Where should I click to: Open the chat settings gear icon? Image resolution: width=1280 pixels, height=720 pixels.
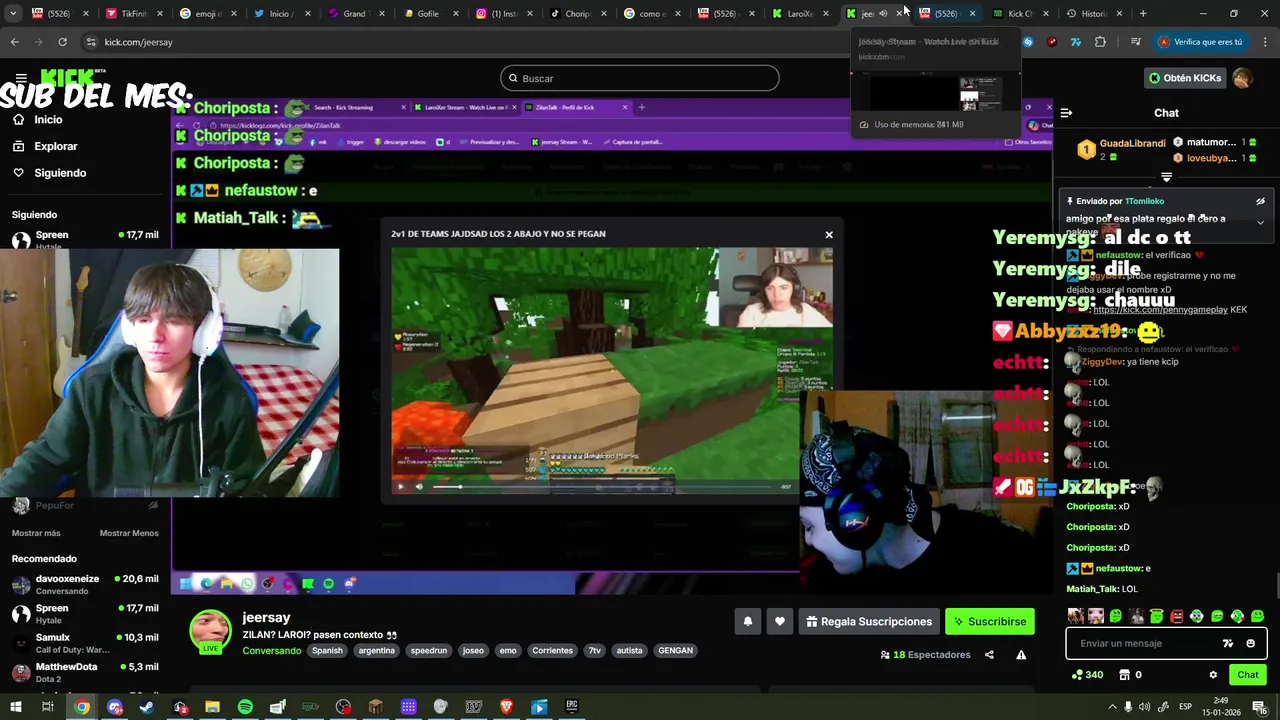tap(1213, 675)
